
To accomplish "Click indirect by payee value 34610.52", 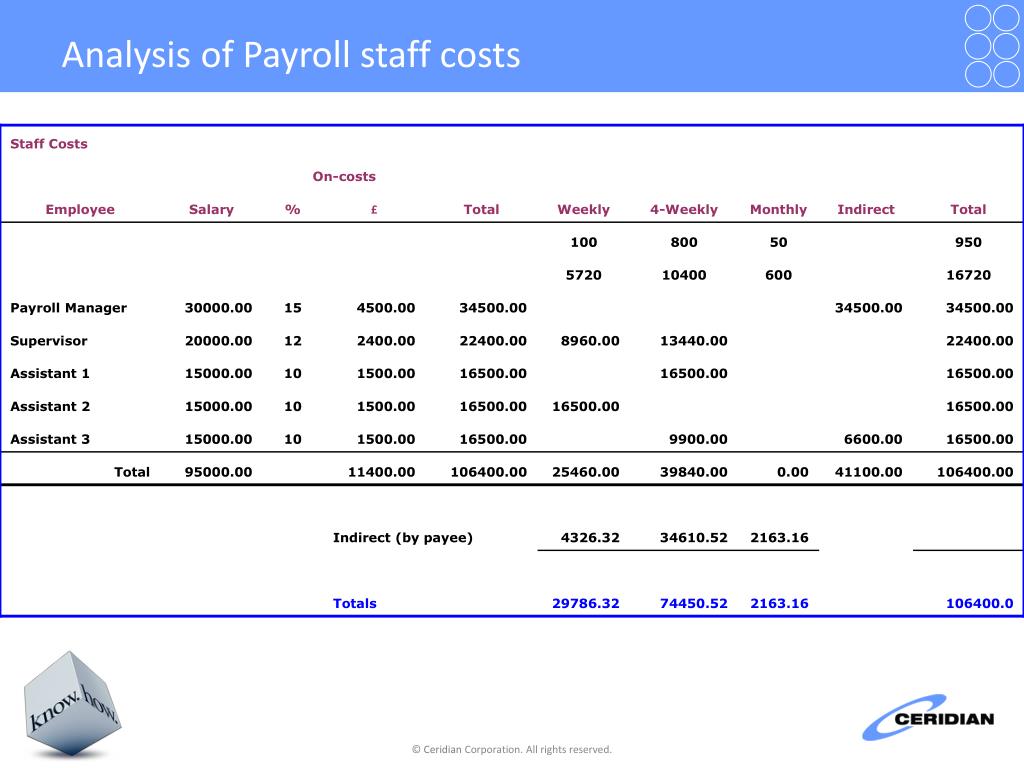I will (x=694, y=538).
